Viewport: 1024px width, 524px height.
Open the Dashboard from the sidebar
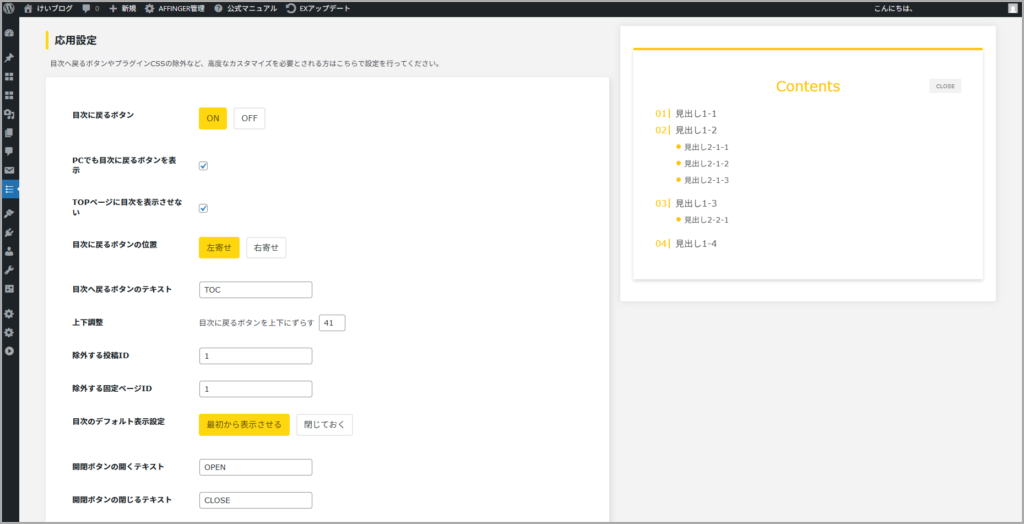(9, 33)
